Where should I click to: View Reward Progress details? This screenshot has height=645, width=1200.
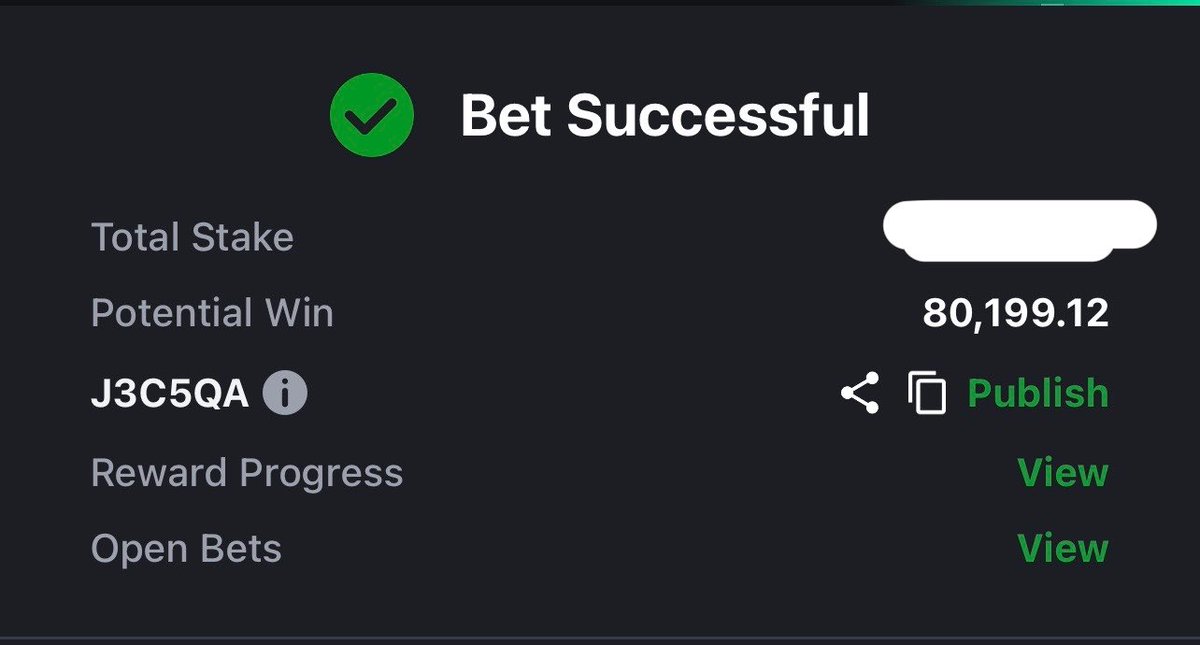1063,472
